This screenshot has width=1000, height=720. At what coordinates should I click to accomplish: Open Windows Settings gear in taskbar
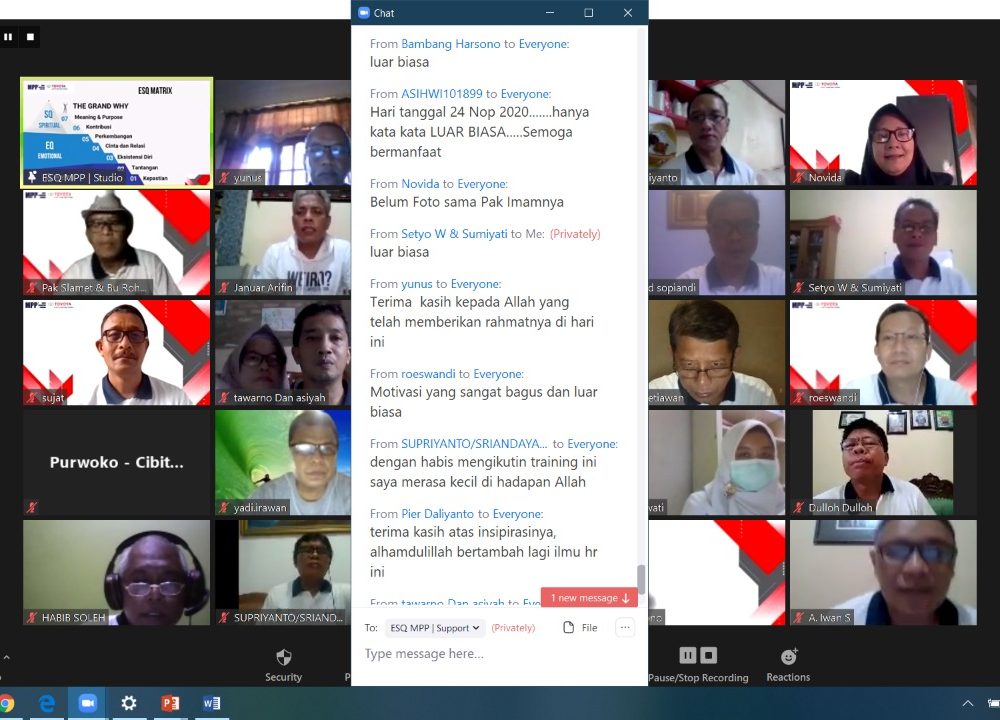pos(128,703)
